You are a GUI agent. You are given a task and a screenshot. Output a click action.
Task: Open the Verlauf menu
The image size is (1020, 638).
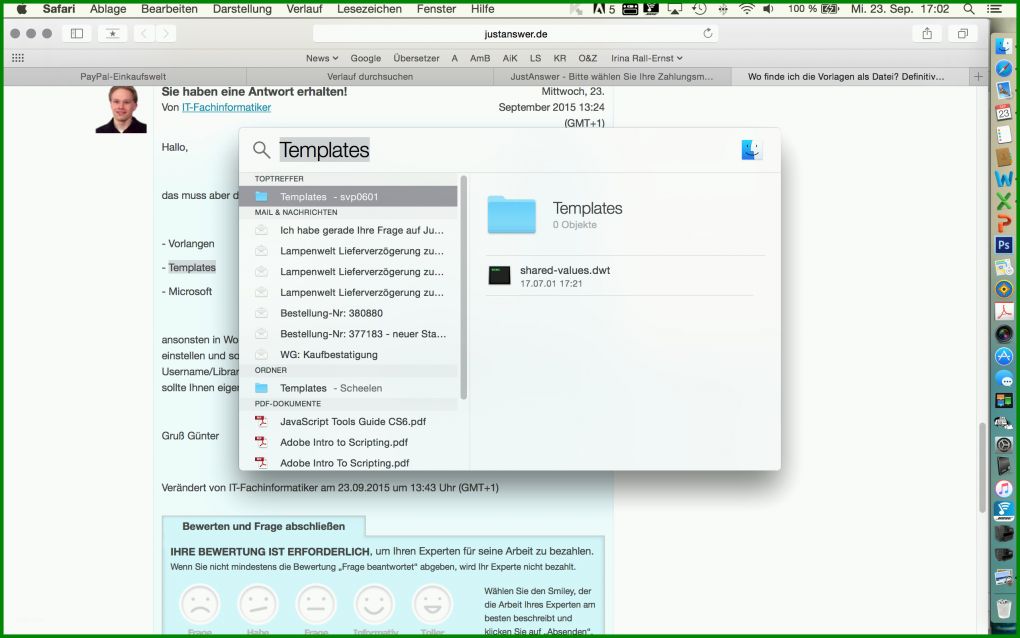coord(304,9)
